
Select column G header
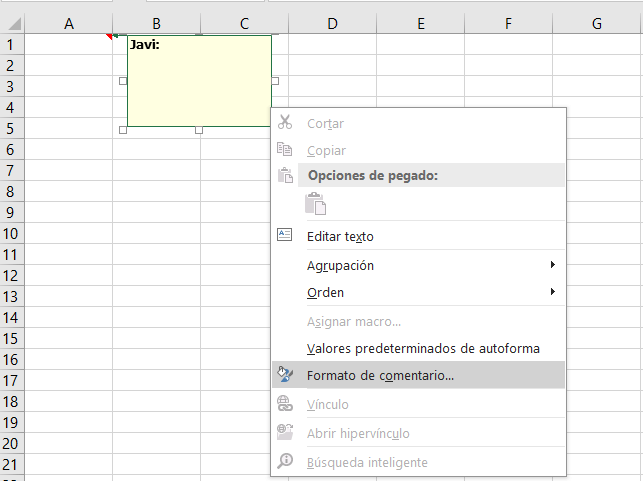pos(596,23)
